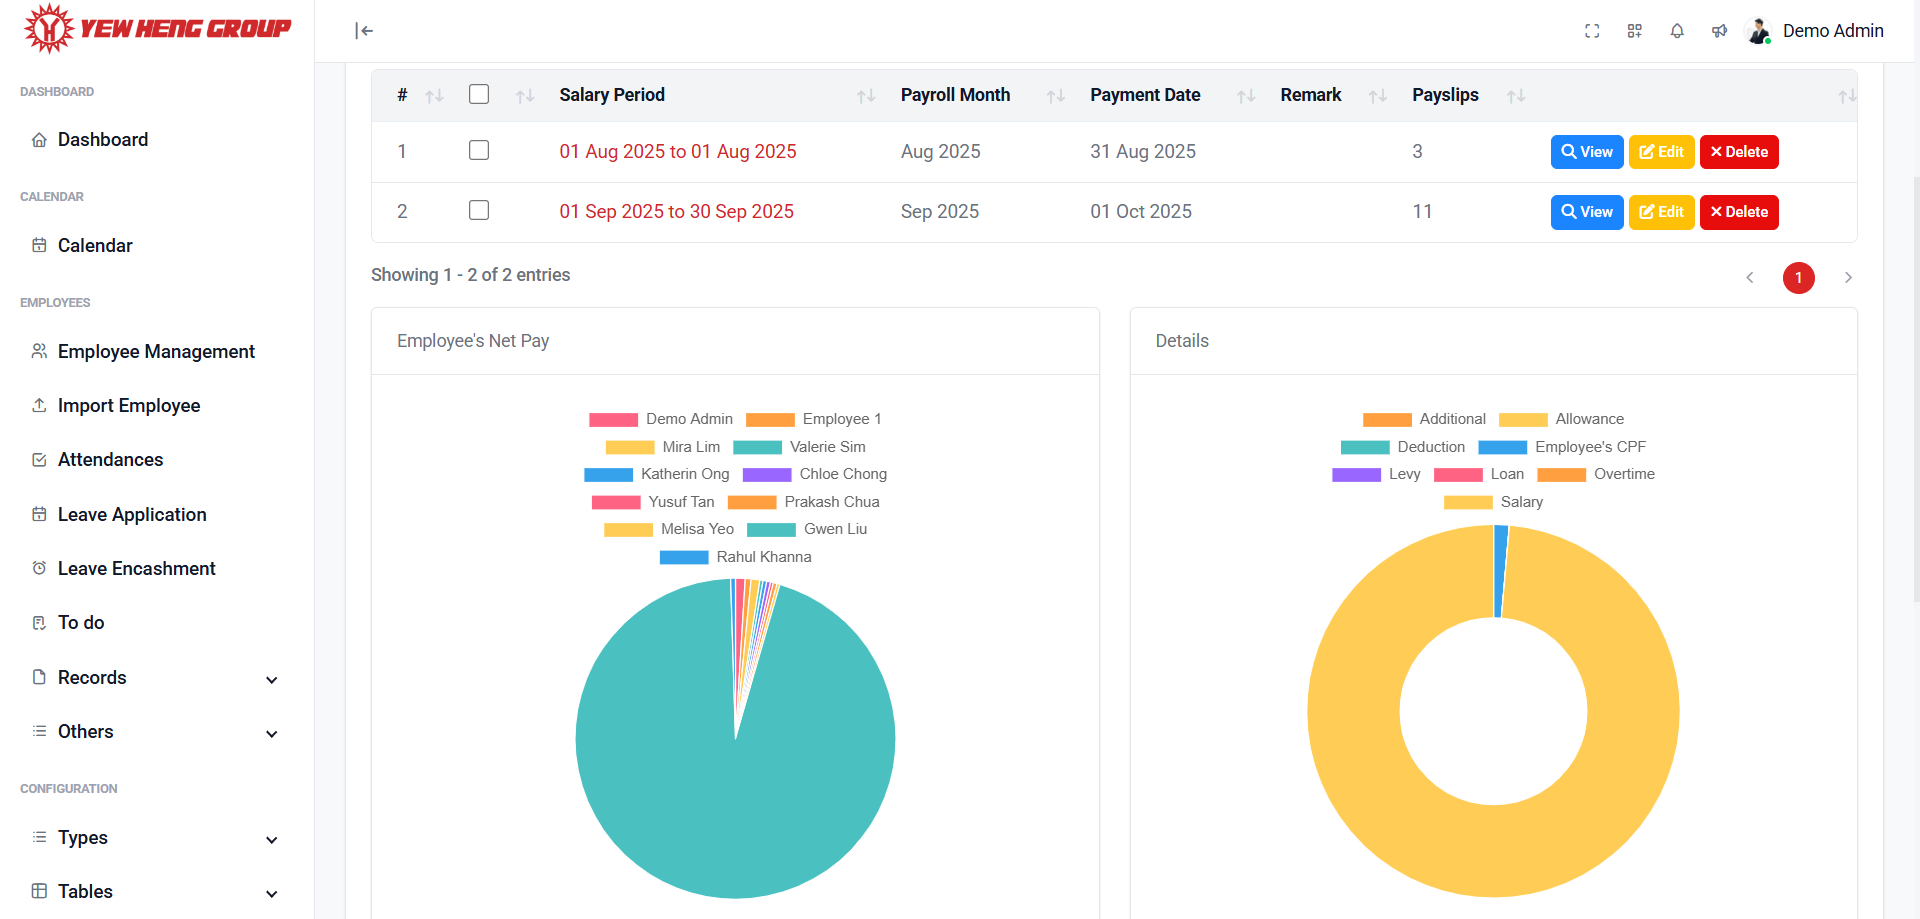Sort by Salary Period column arrows
1920x919 pixels.
(865, 96)
